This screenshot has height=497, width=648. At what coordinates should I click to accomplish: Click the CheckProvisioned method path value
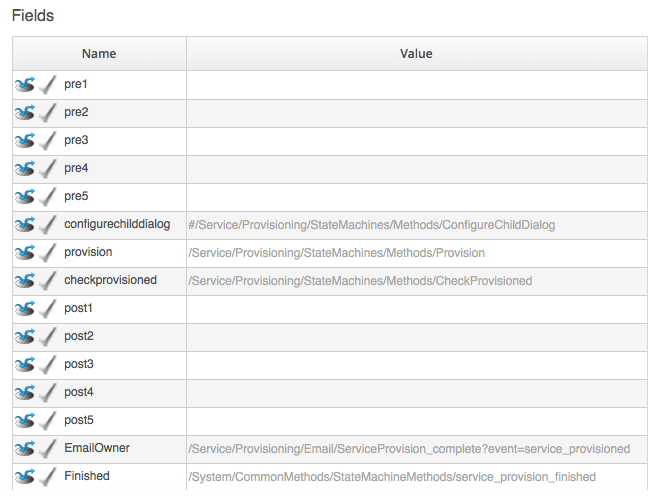(x=361, y=282)
